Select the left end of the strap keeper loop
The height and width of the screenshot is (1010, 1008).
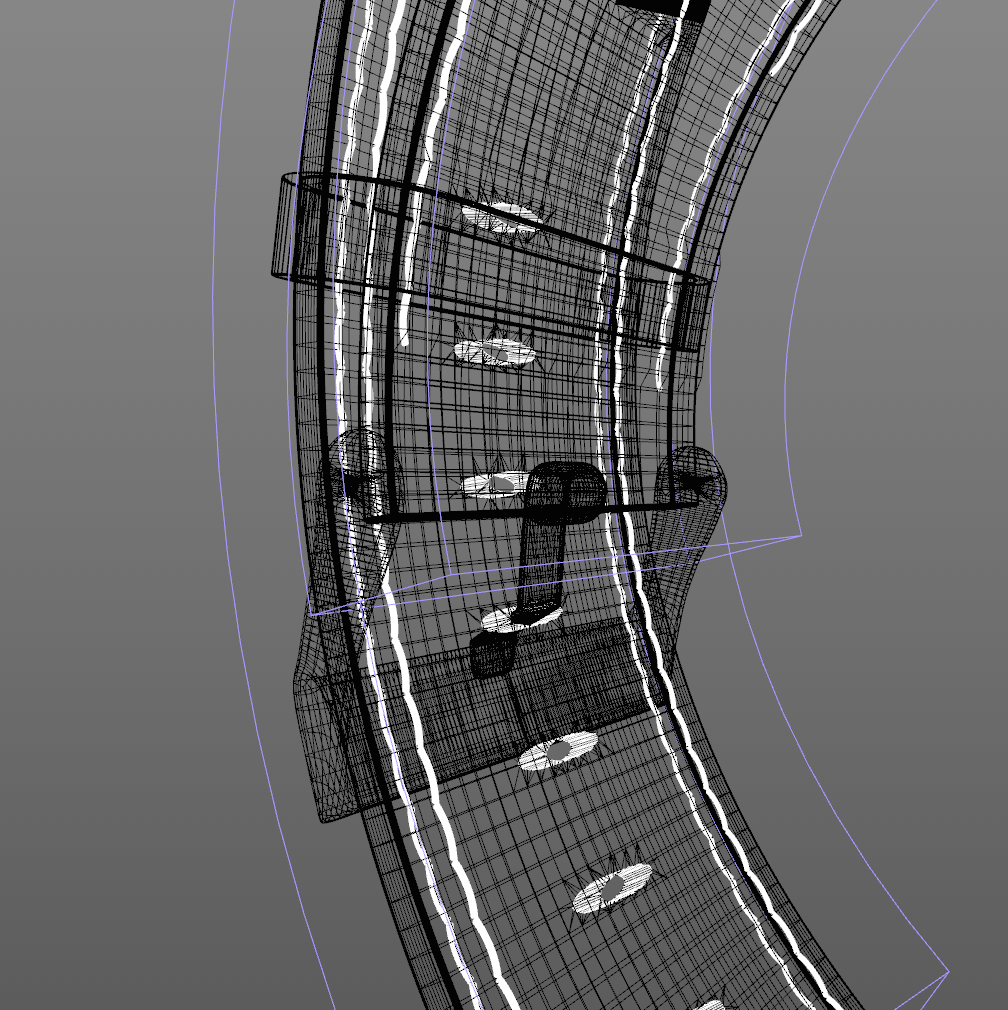pyautogui.click(x=287, y=226)
